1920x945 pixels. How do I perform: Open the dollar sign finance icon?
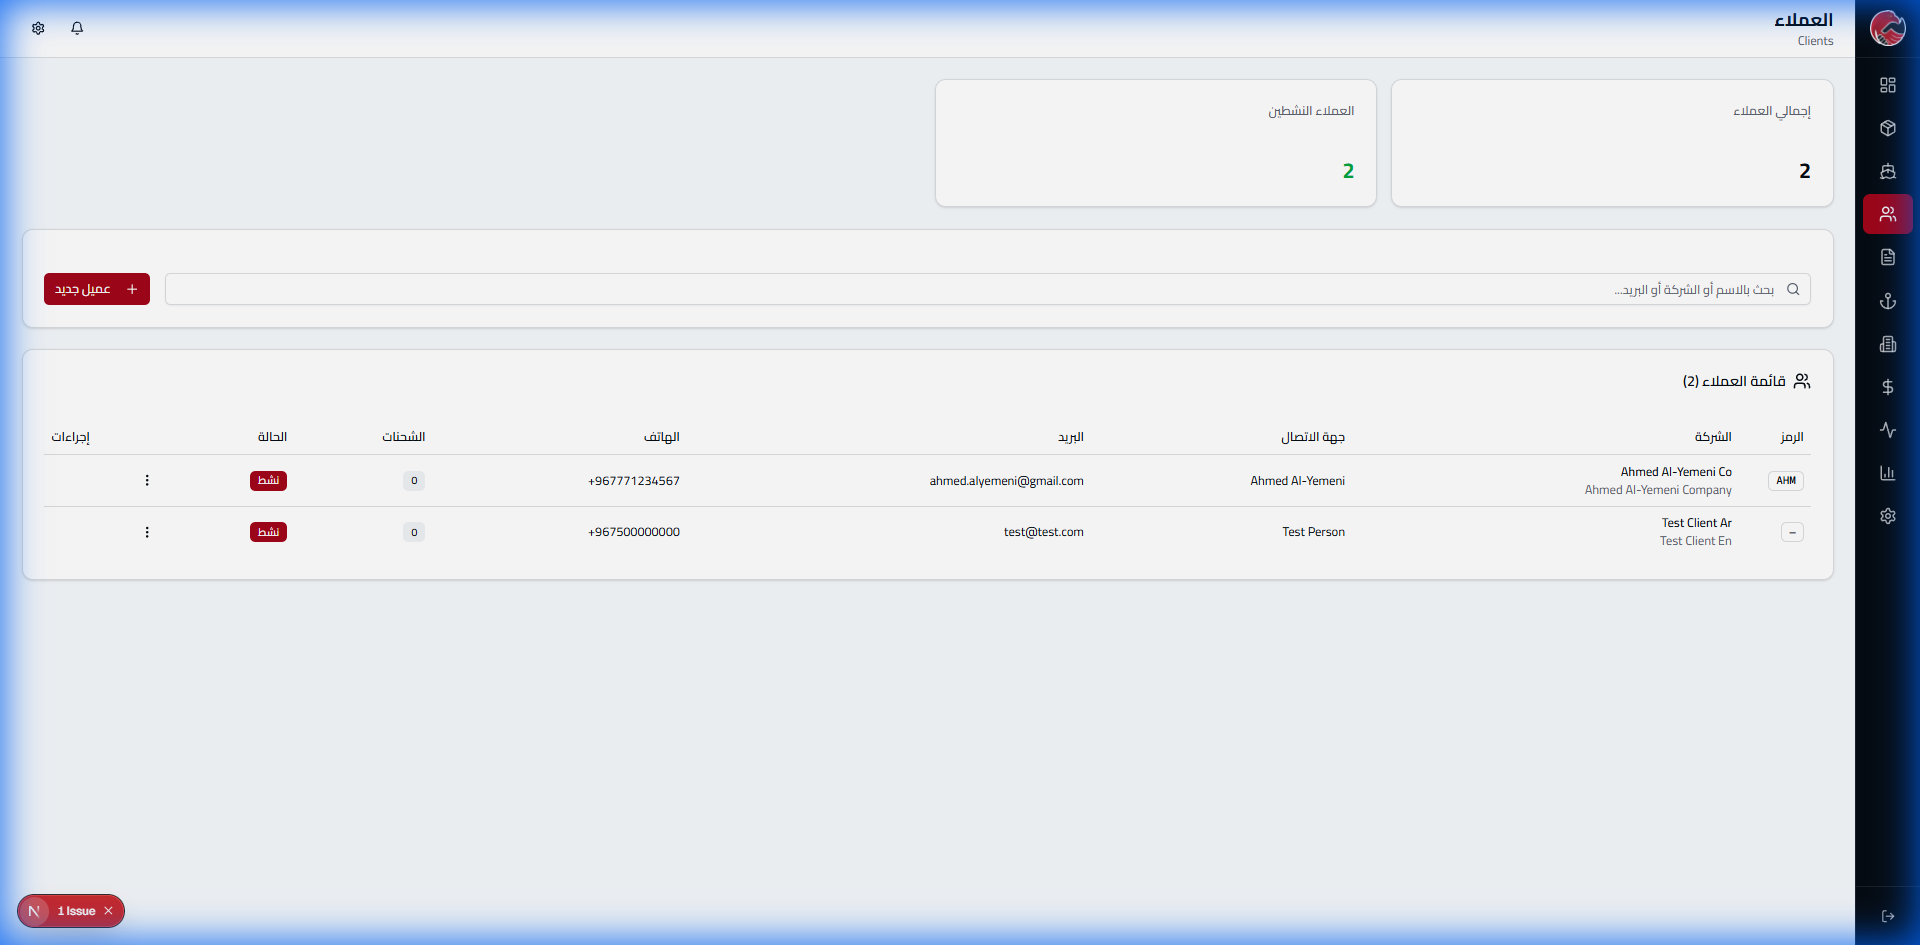pyautogui.click(x=1887, y=387)
